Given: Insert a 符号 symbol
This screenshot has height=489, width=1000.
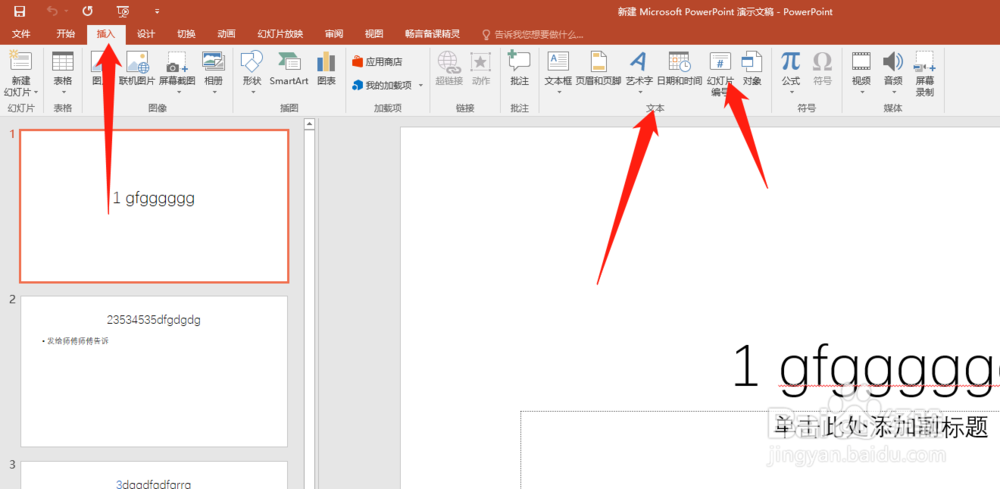Looking at the screenshot, I should coord(823,68).
